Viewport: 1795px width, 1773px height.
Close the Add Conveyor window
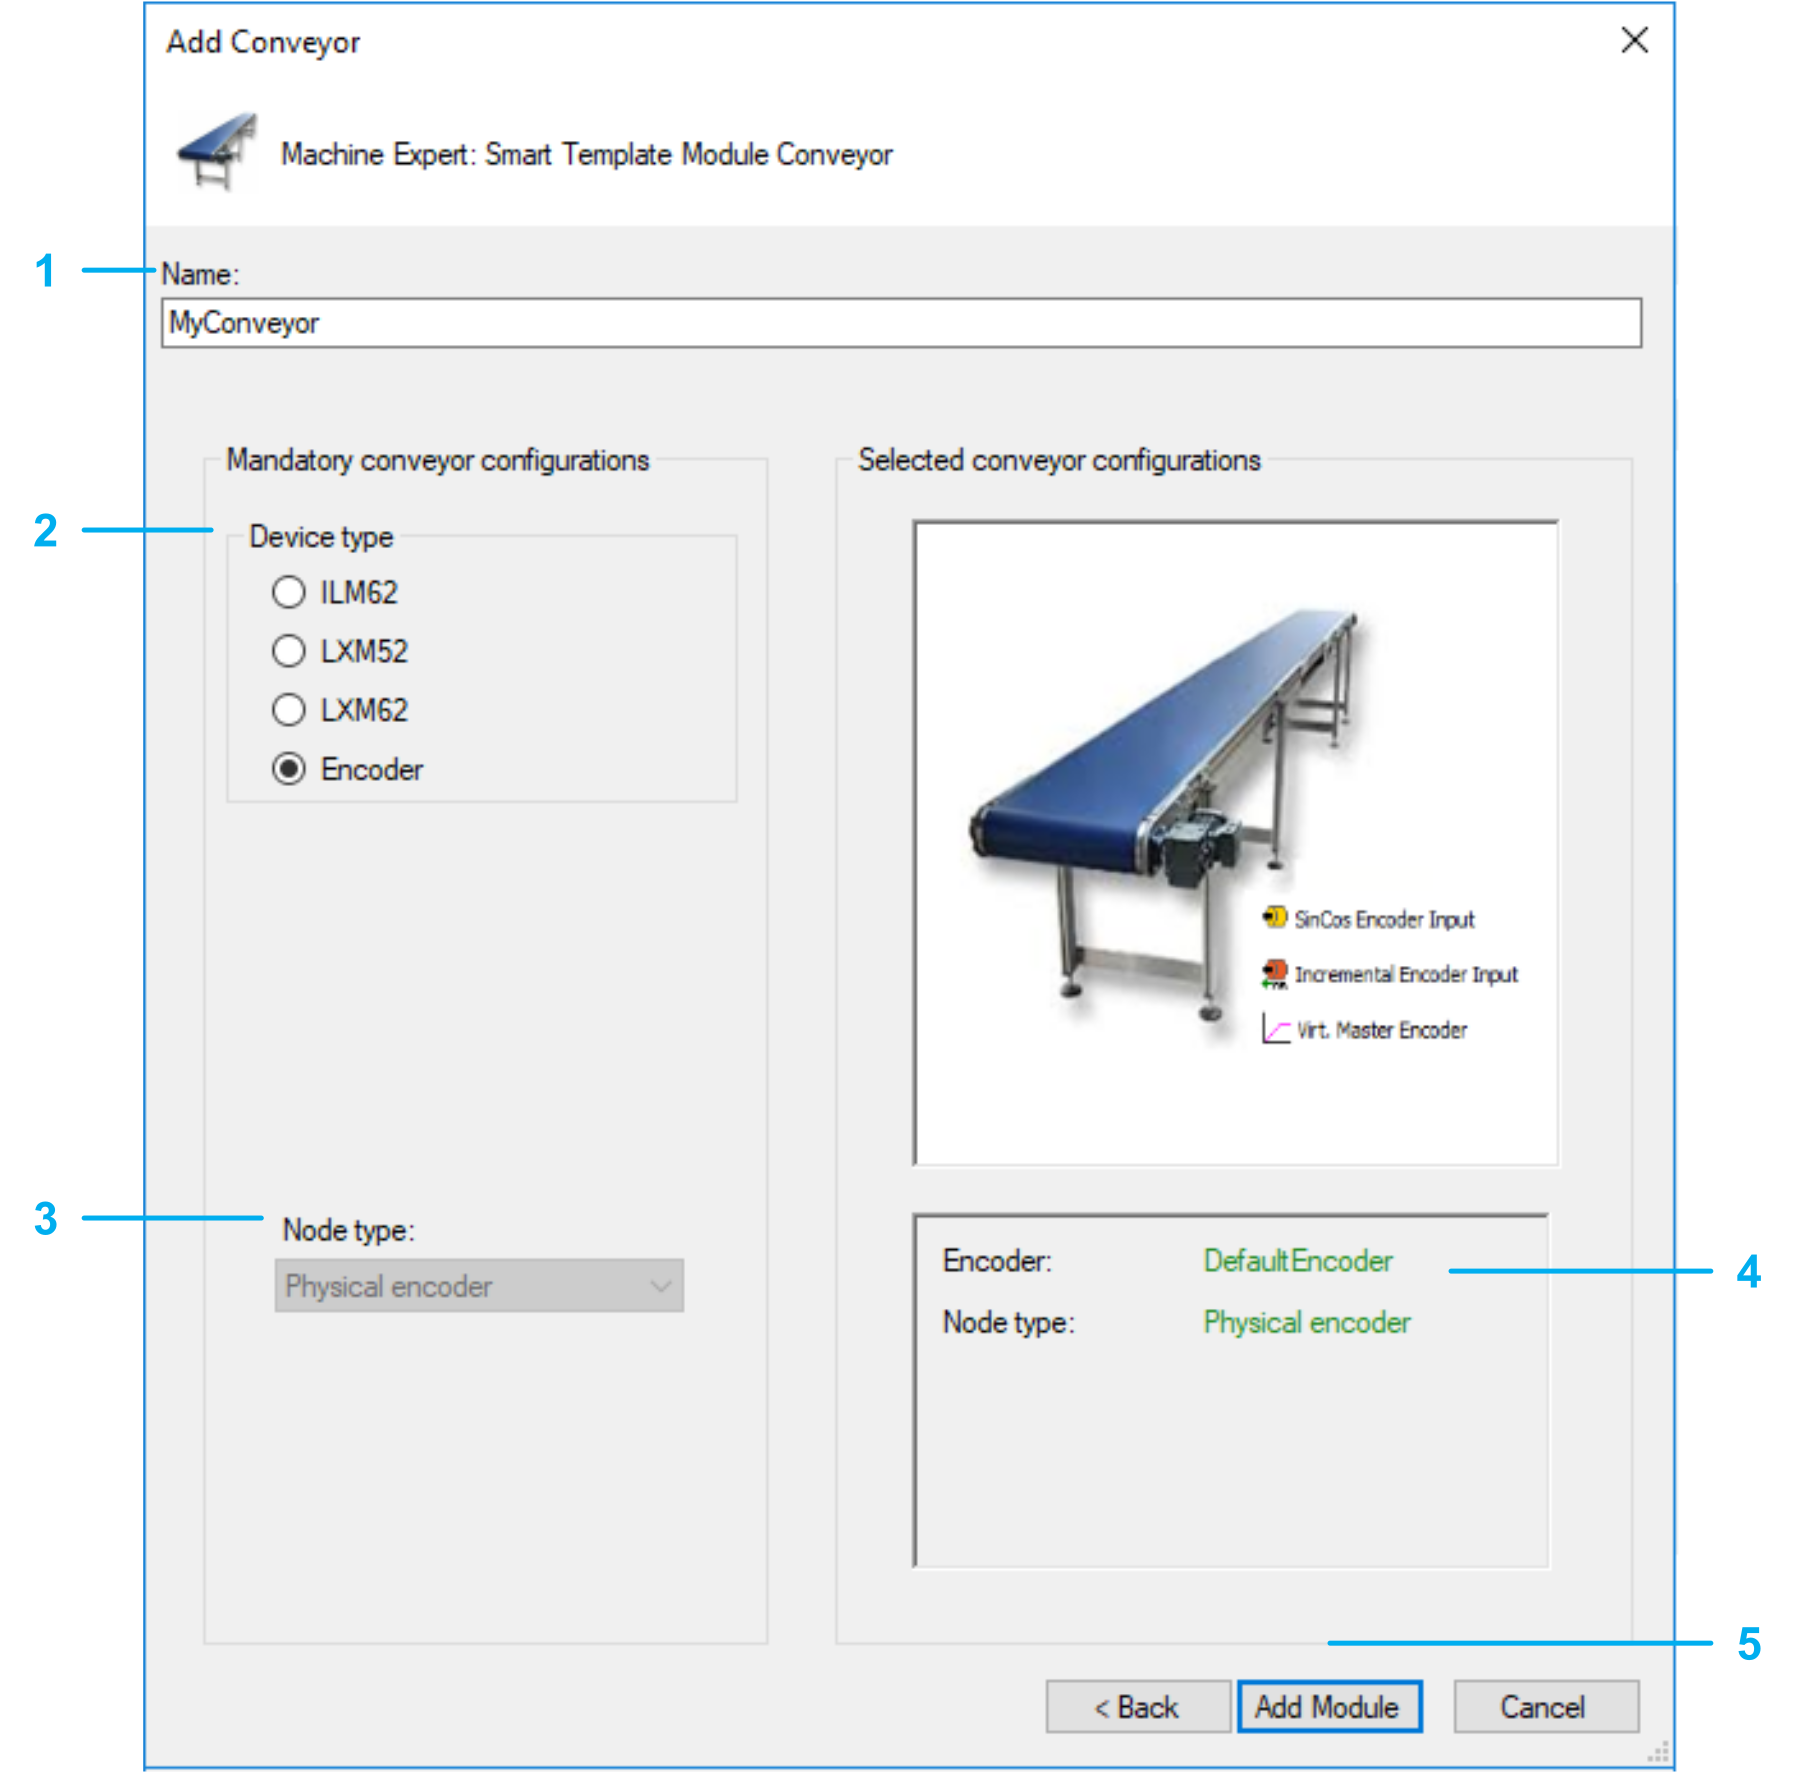tap(1634, 41)
